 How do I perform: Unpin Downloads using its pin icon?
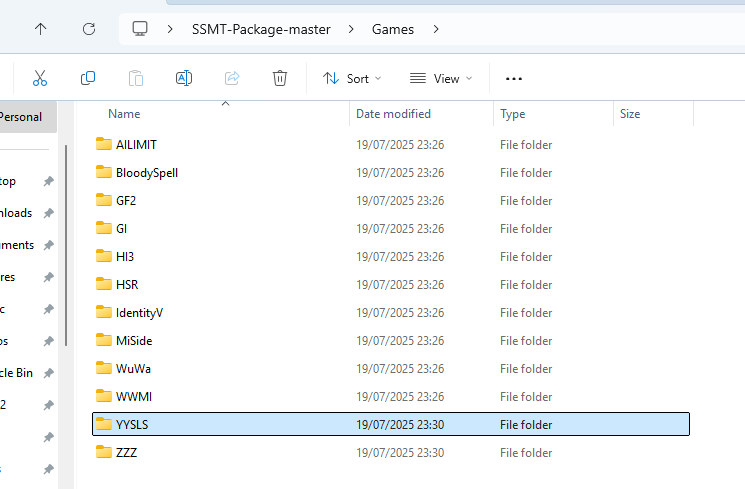pos(48,213)
